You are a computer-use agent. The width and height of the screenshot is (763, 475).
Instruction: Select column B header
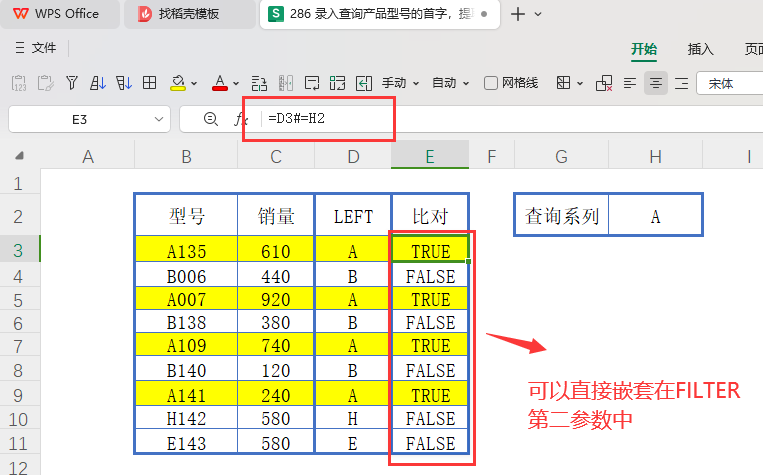coord(186,157)
